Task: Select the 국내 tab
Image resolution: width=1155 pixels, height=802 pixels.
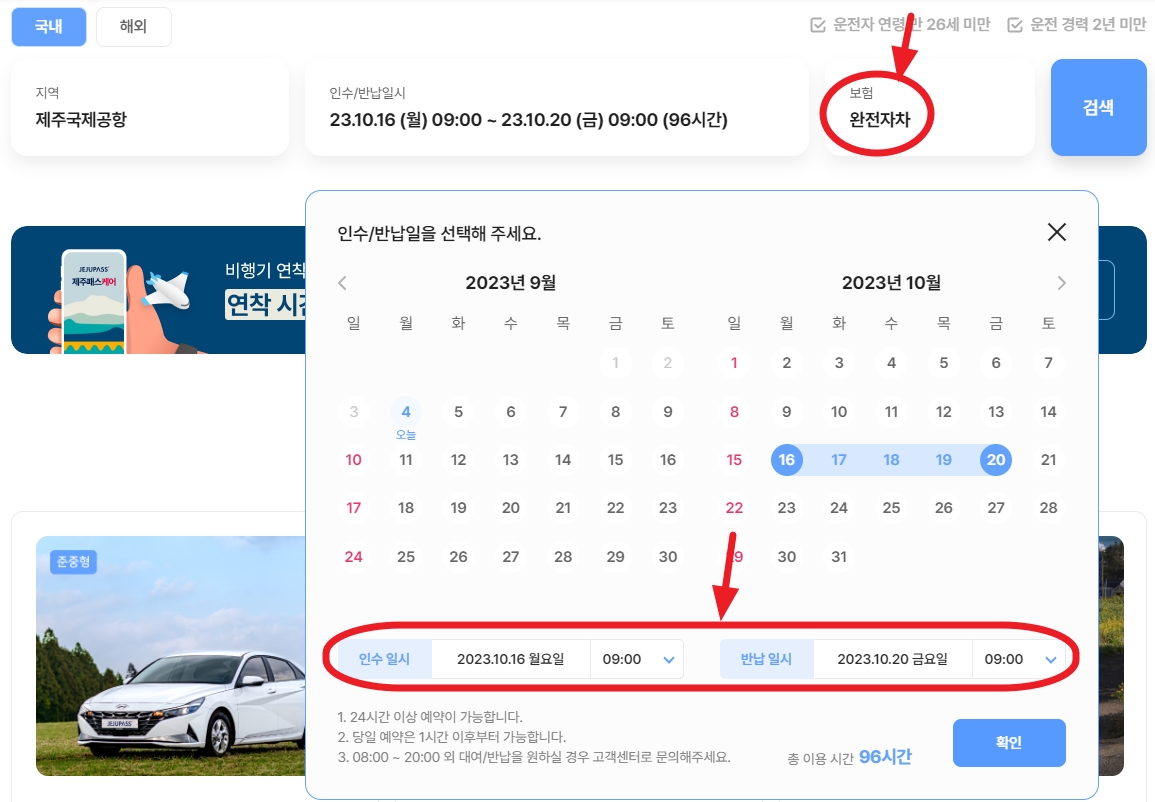Action: (x=48, y=27)
